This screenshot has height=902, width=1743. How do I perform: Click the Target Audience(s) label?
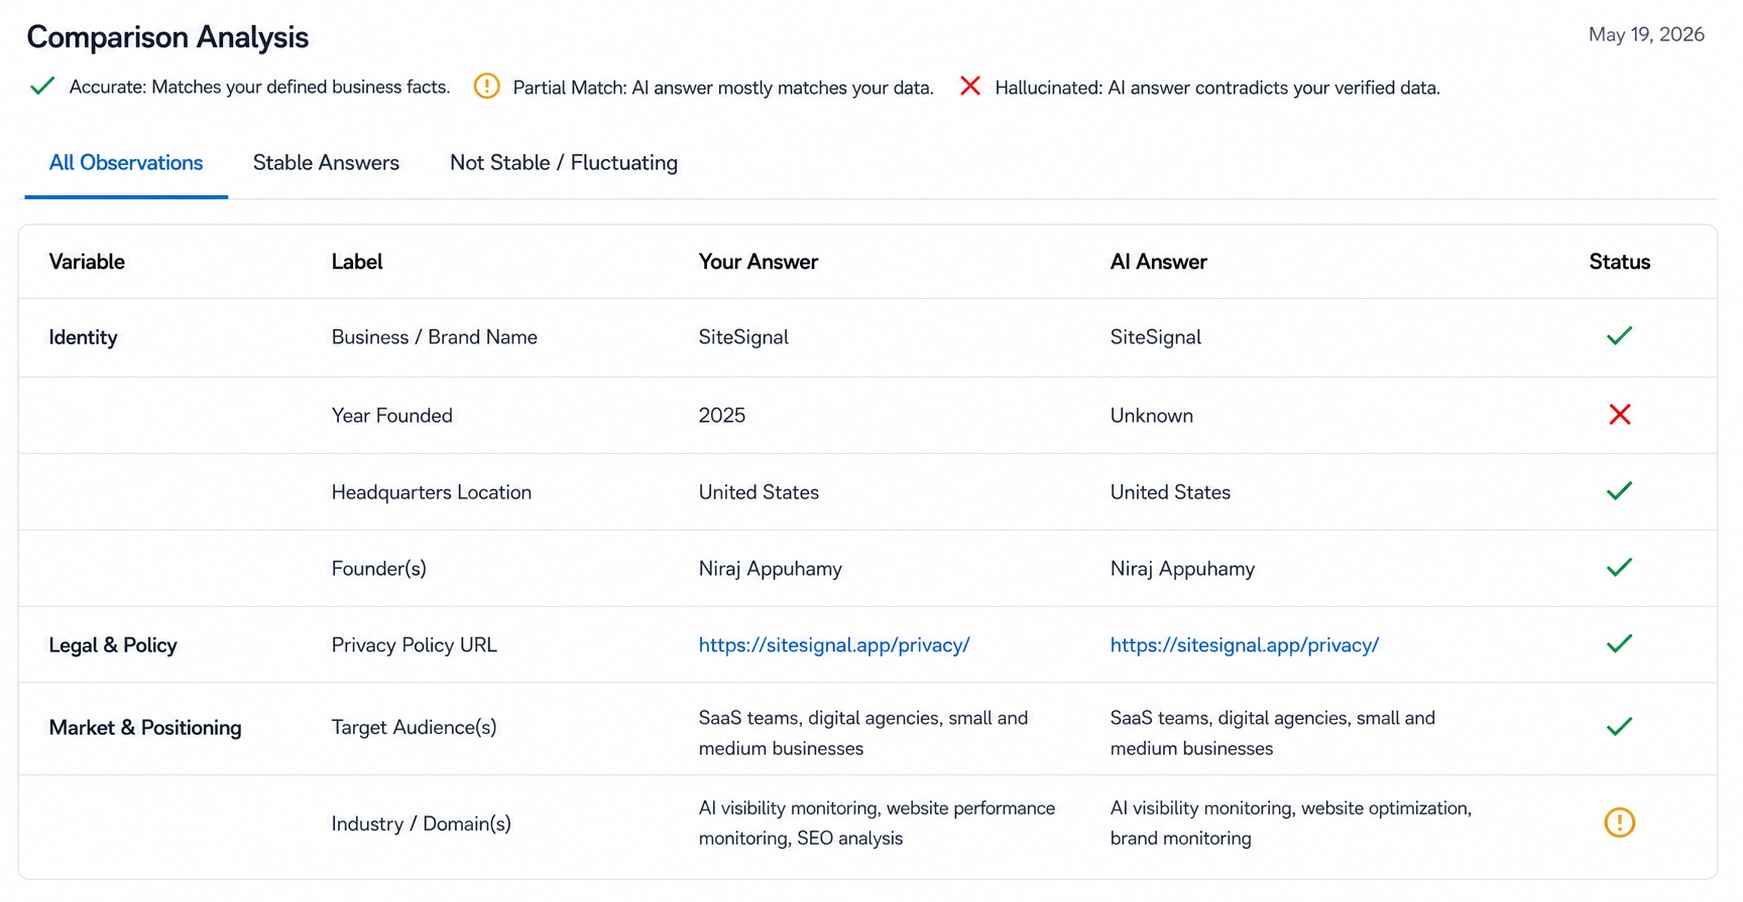pyautogui.click(x=414, y=728)
